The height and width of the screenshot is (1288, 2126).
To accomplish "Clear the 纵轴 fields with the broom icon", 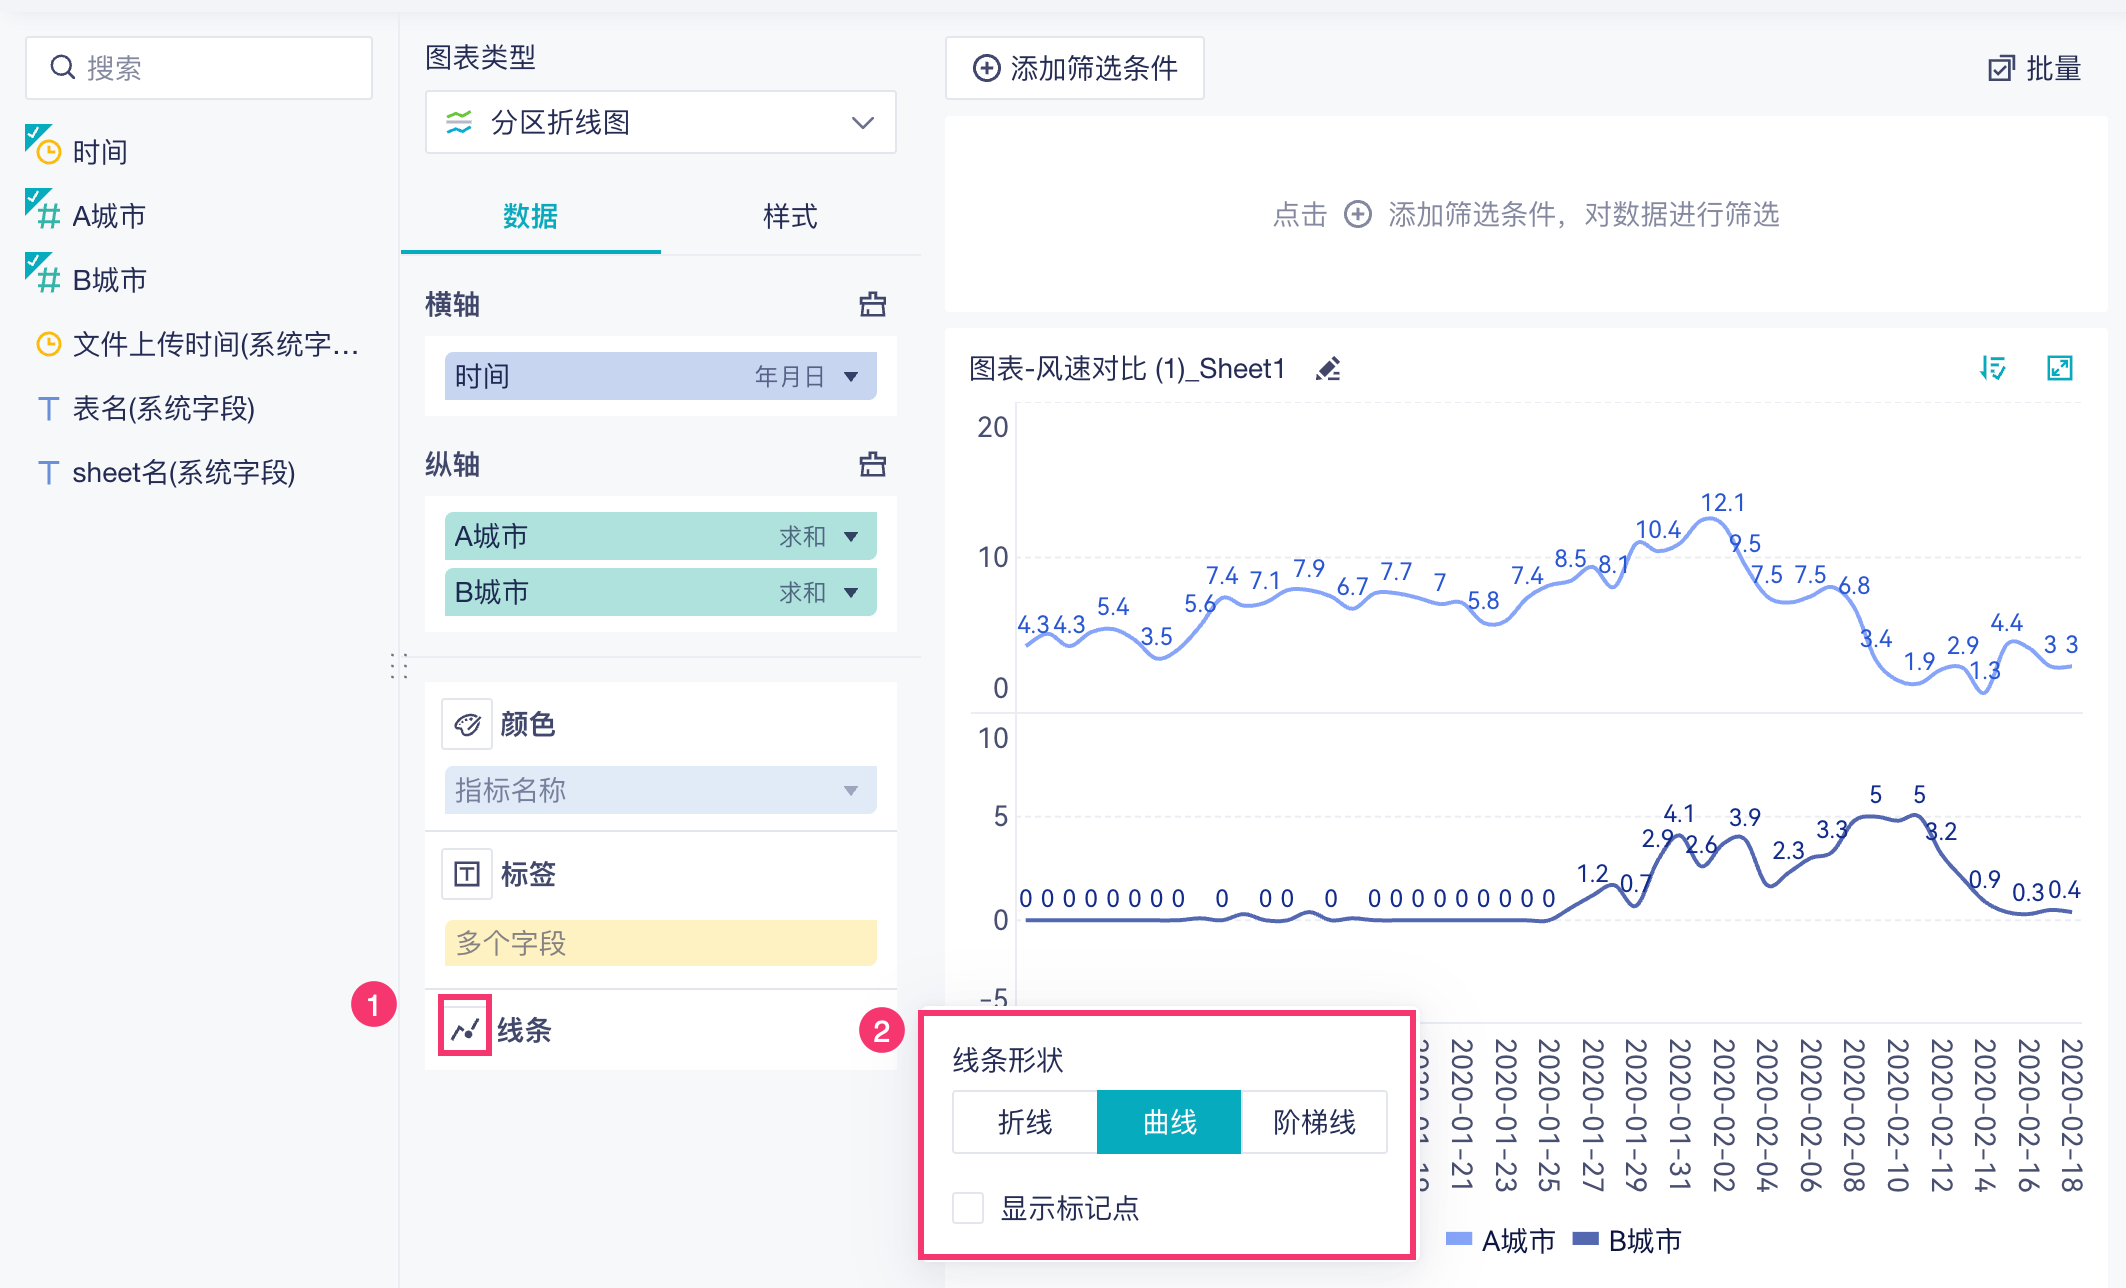I will tap(872, 464).
